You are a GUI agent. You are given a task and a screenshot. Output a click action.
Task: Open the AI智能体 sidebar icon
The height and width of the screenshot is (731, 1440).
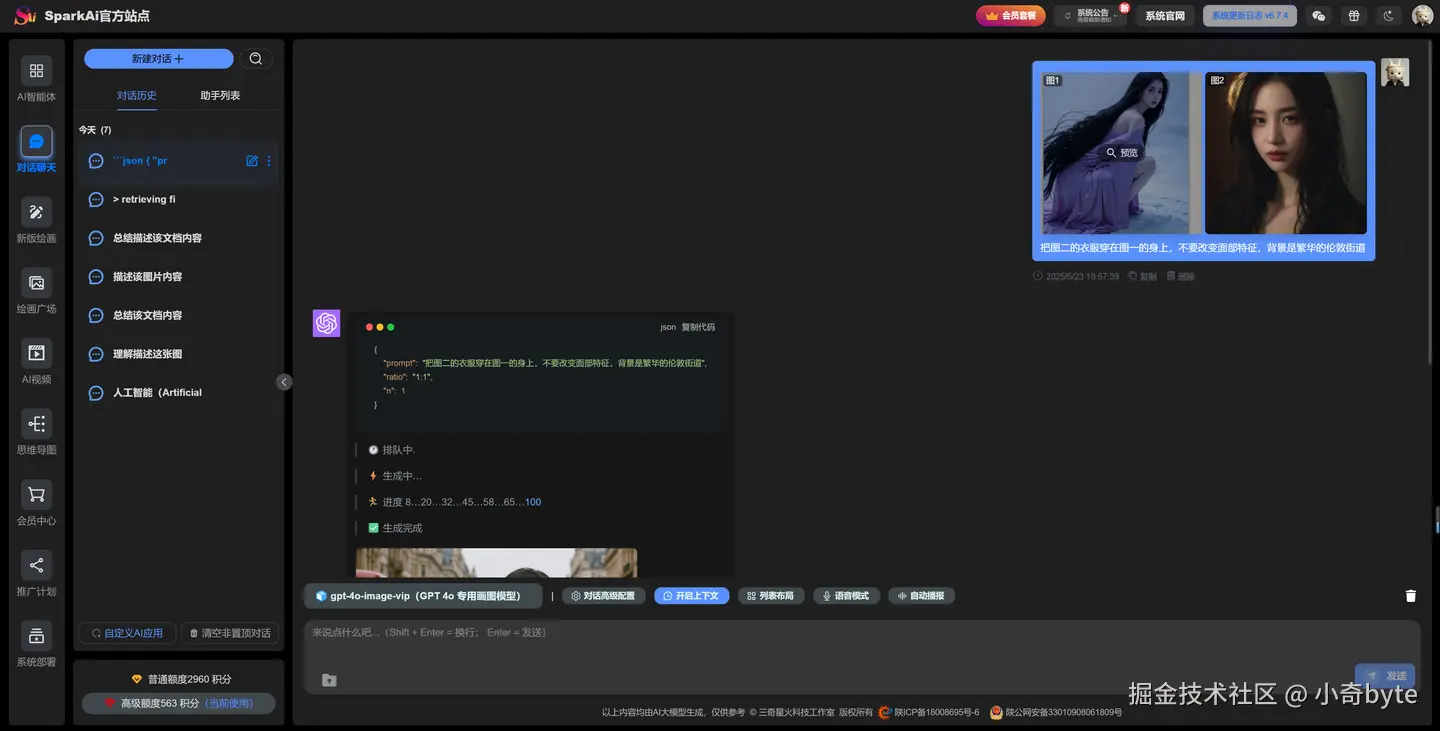[x=36, y=71]
